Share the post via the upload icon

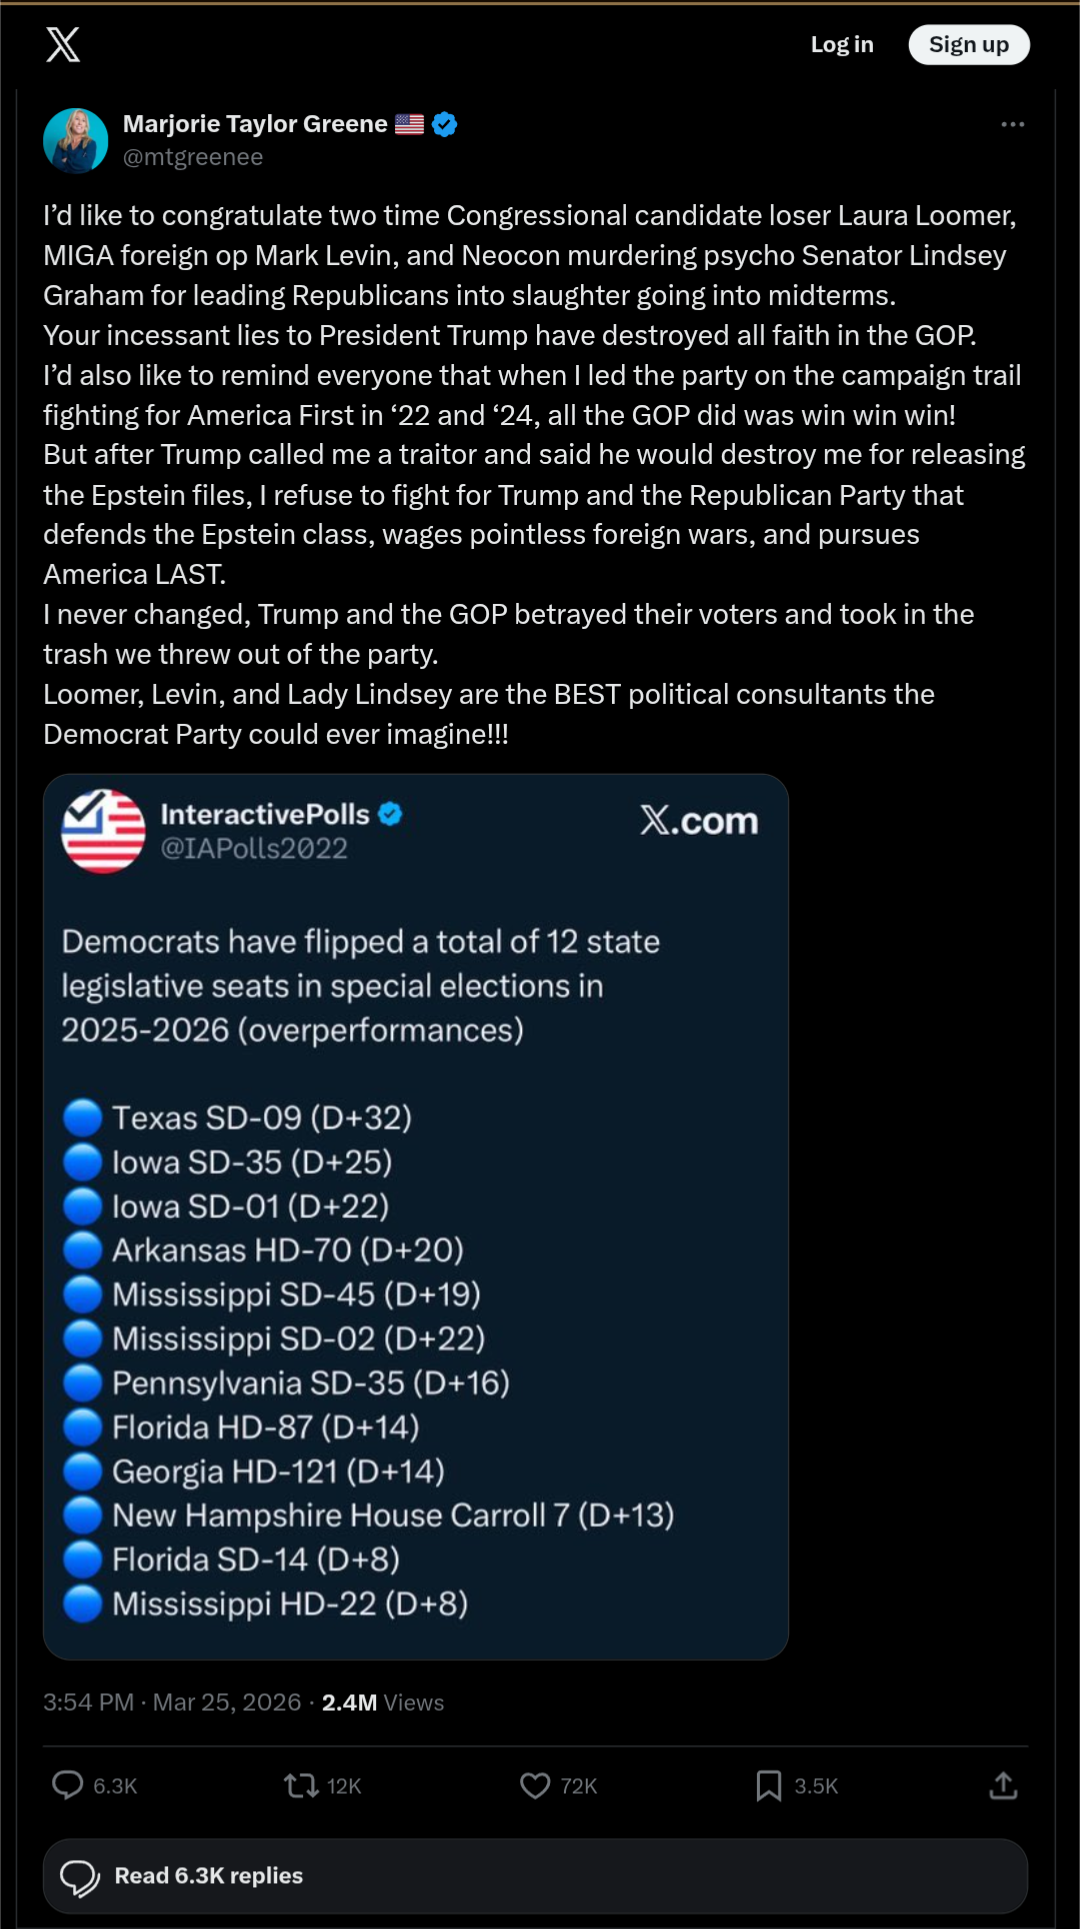tap(1003, 1785)
